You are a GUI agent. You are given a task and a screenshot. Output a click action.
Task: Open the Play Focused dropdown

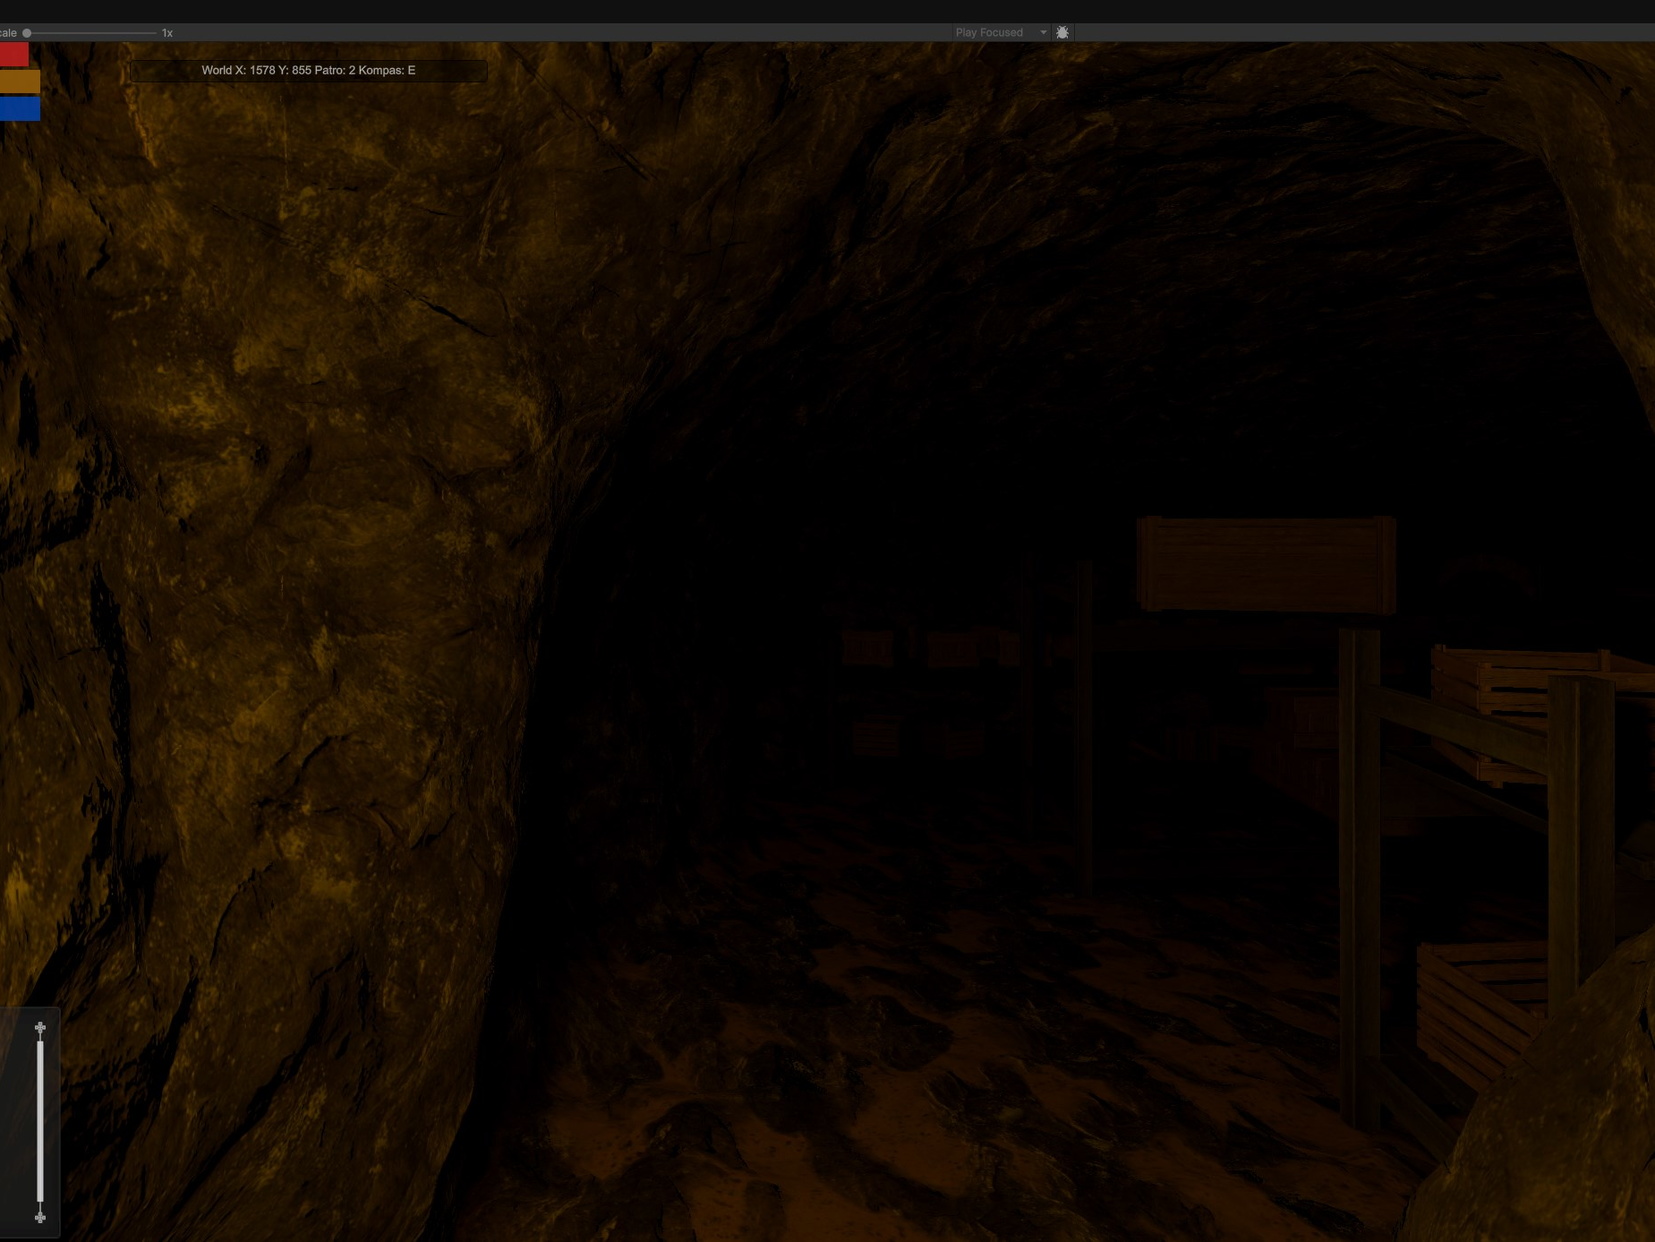991,32
